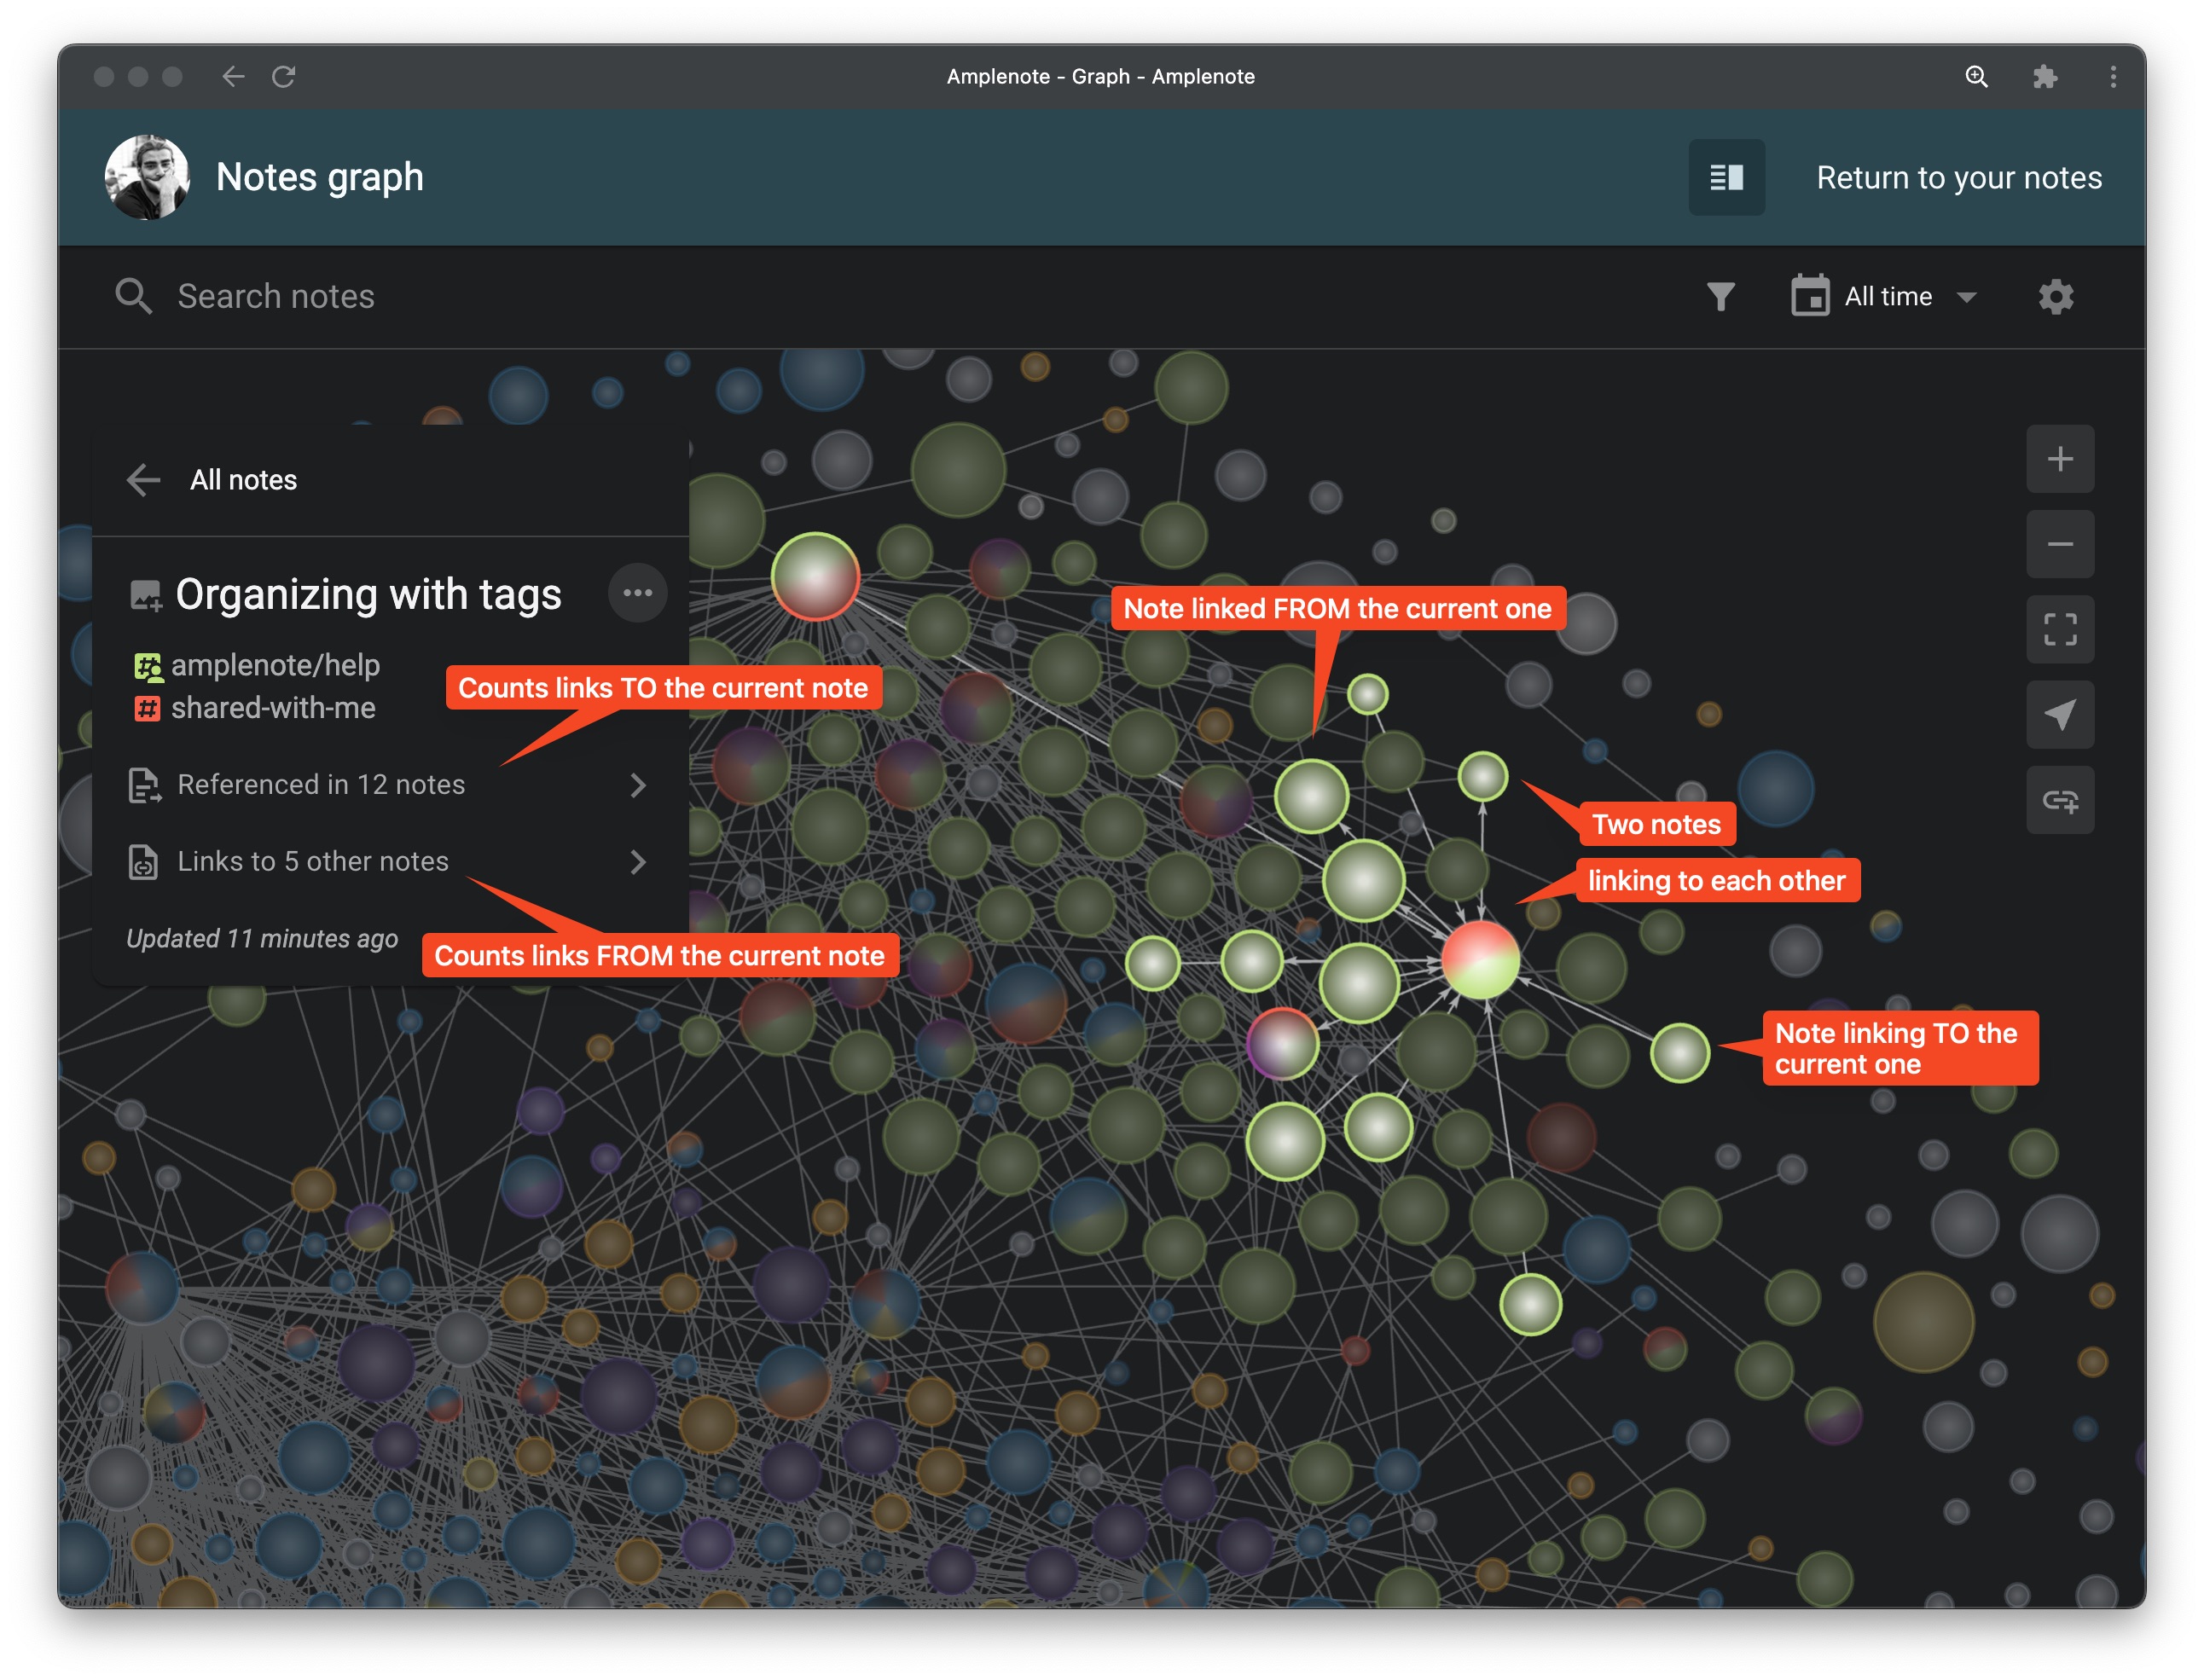Image resolution: width=2204 pixels, height=1680 pixels.
Task: Select the shared-with-me tag
Action: pyautogui.click(x=273, y=708)
